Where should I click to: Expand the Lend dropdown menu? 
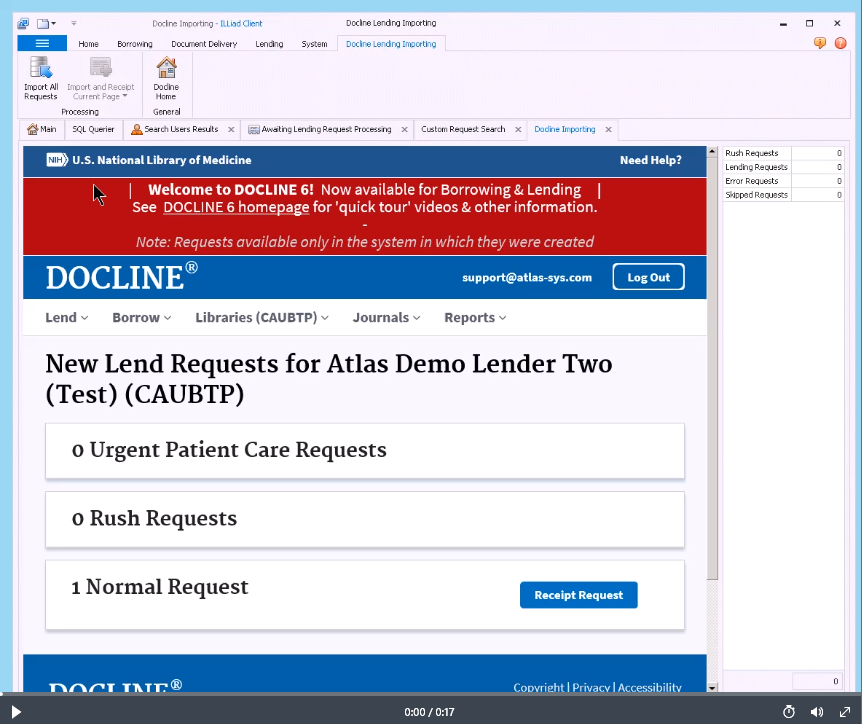pyautogui.click(x=67, y=318)
